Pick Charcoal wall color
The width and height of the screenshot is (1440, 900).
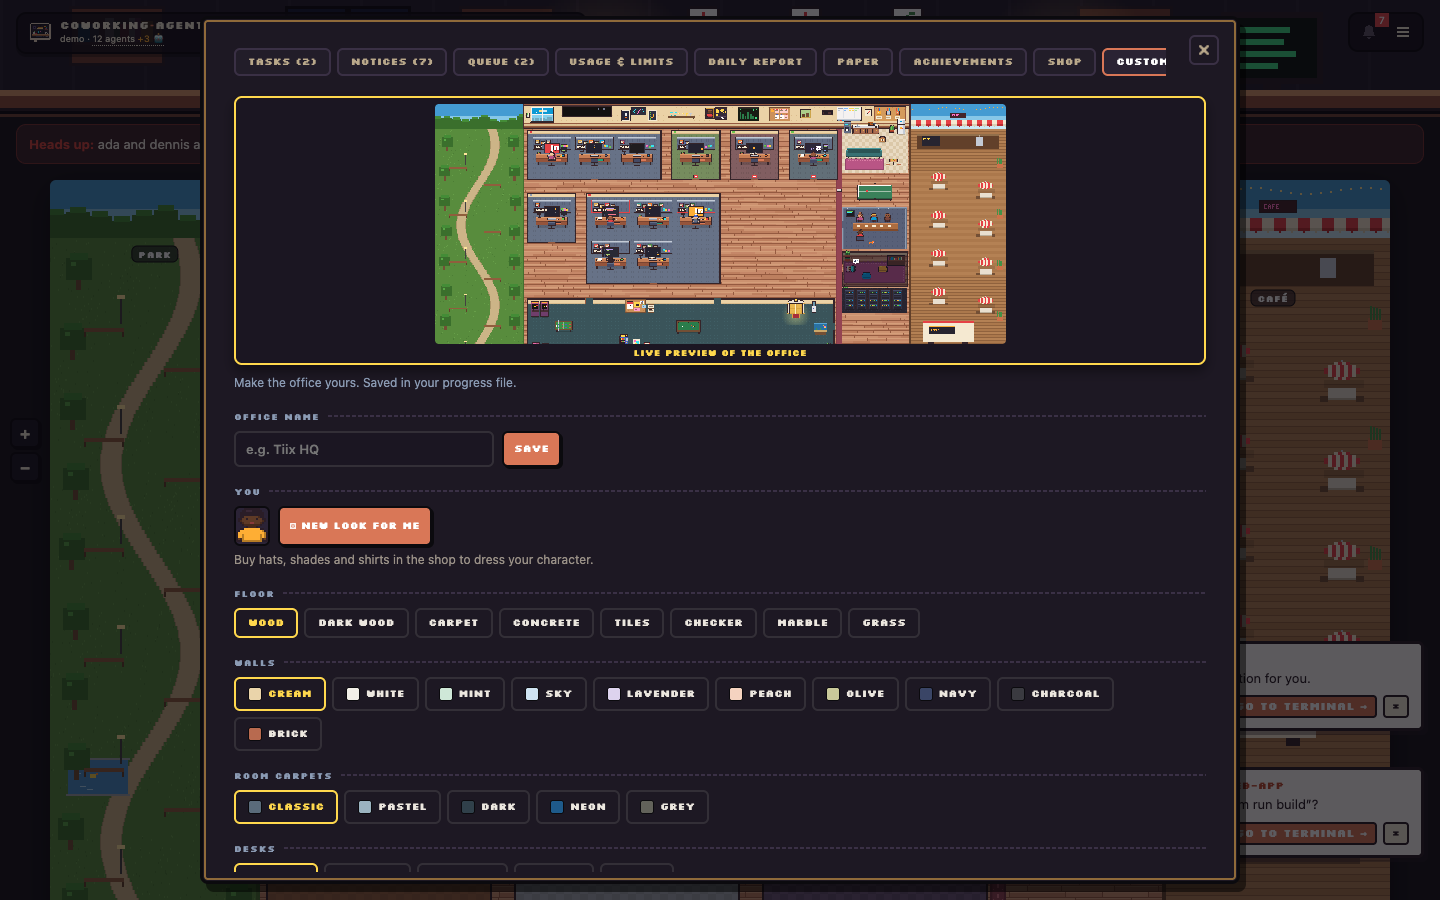click(1055, 694)
